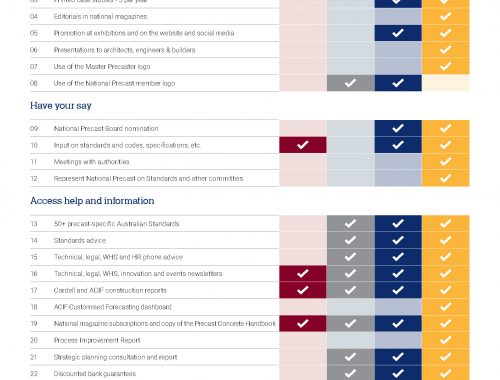Click the grey checkmark on row 21
The height and width of the screenshot is (380, 500).
tap(350, 357)
